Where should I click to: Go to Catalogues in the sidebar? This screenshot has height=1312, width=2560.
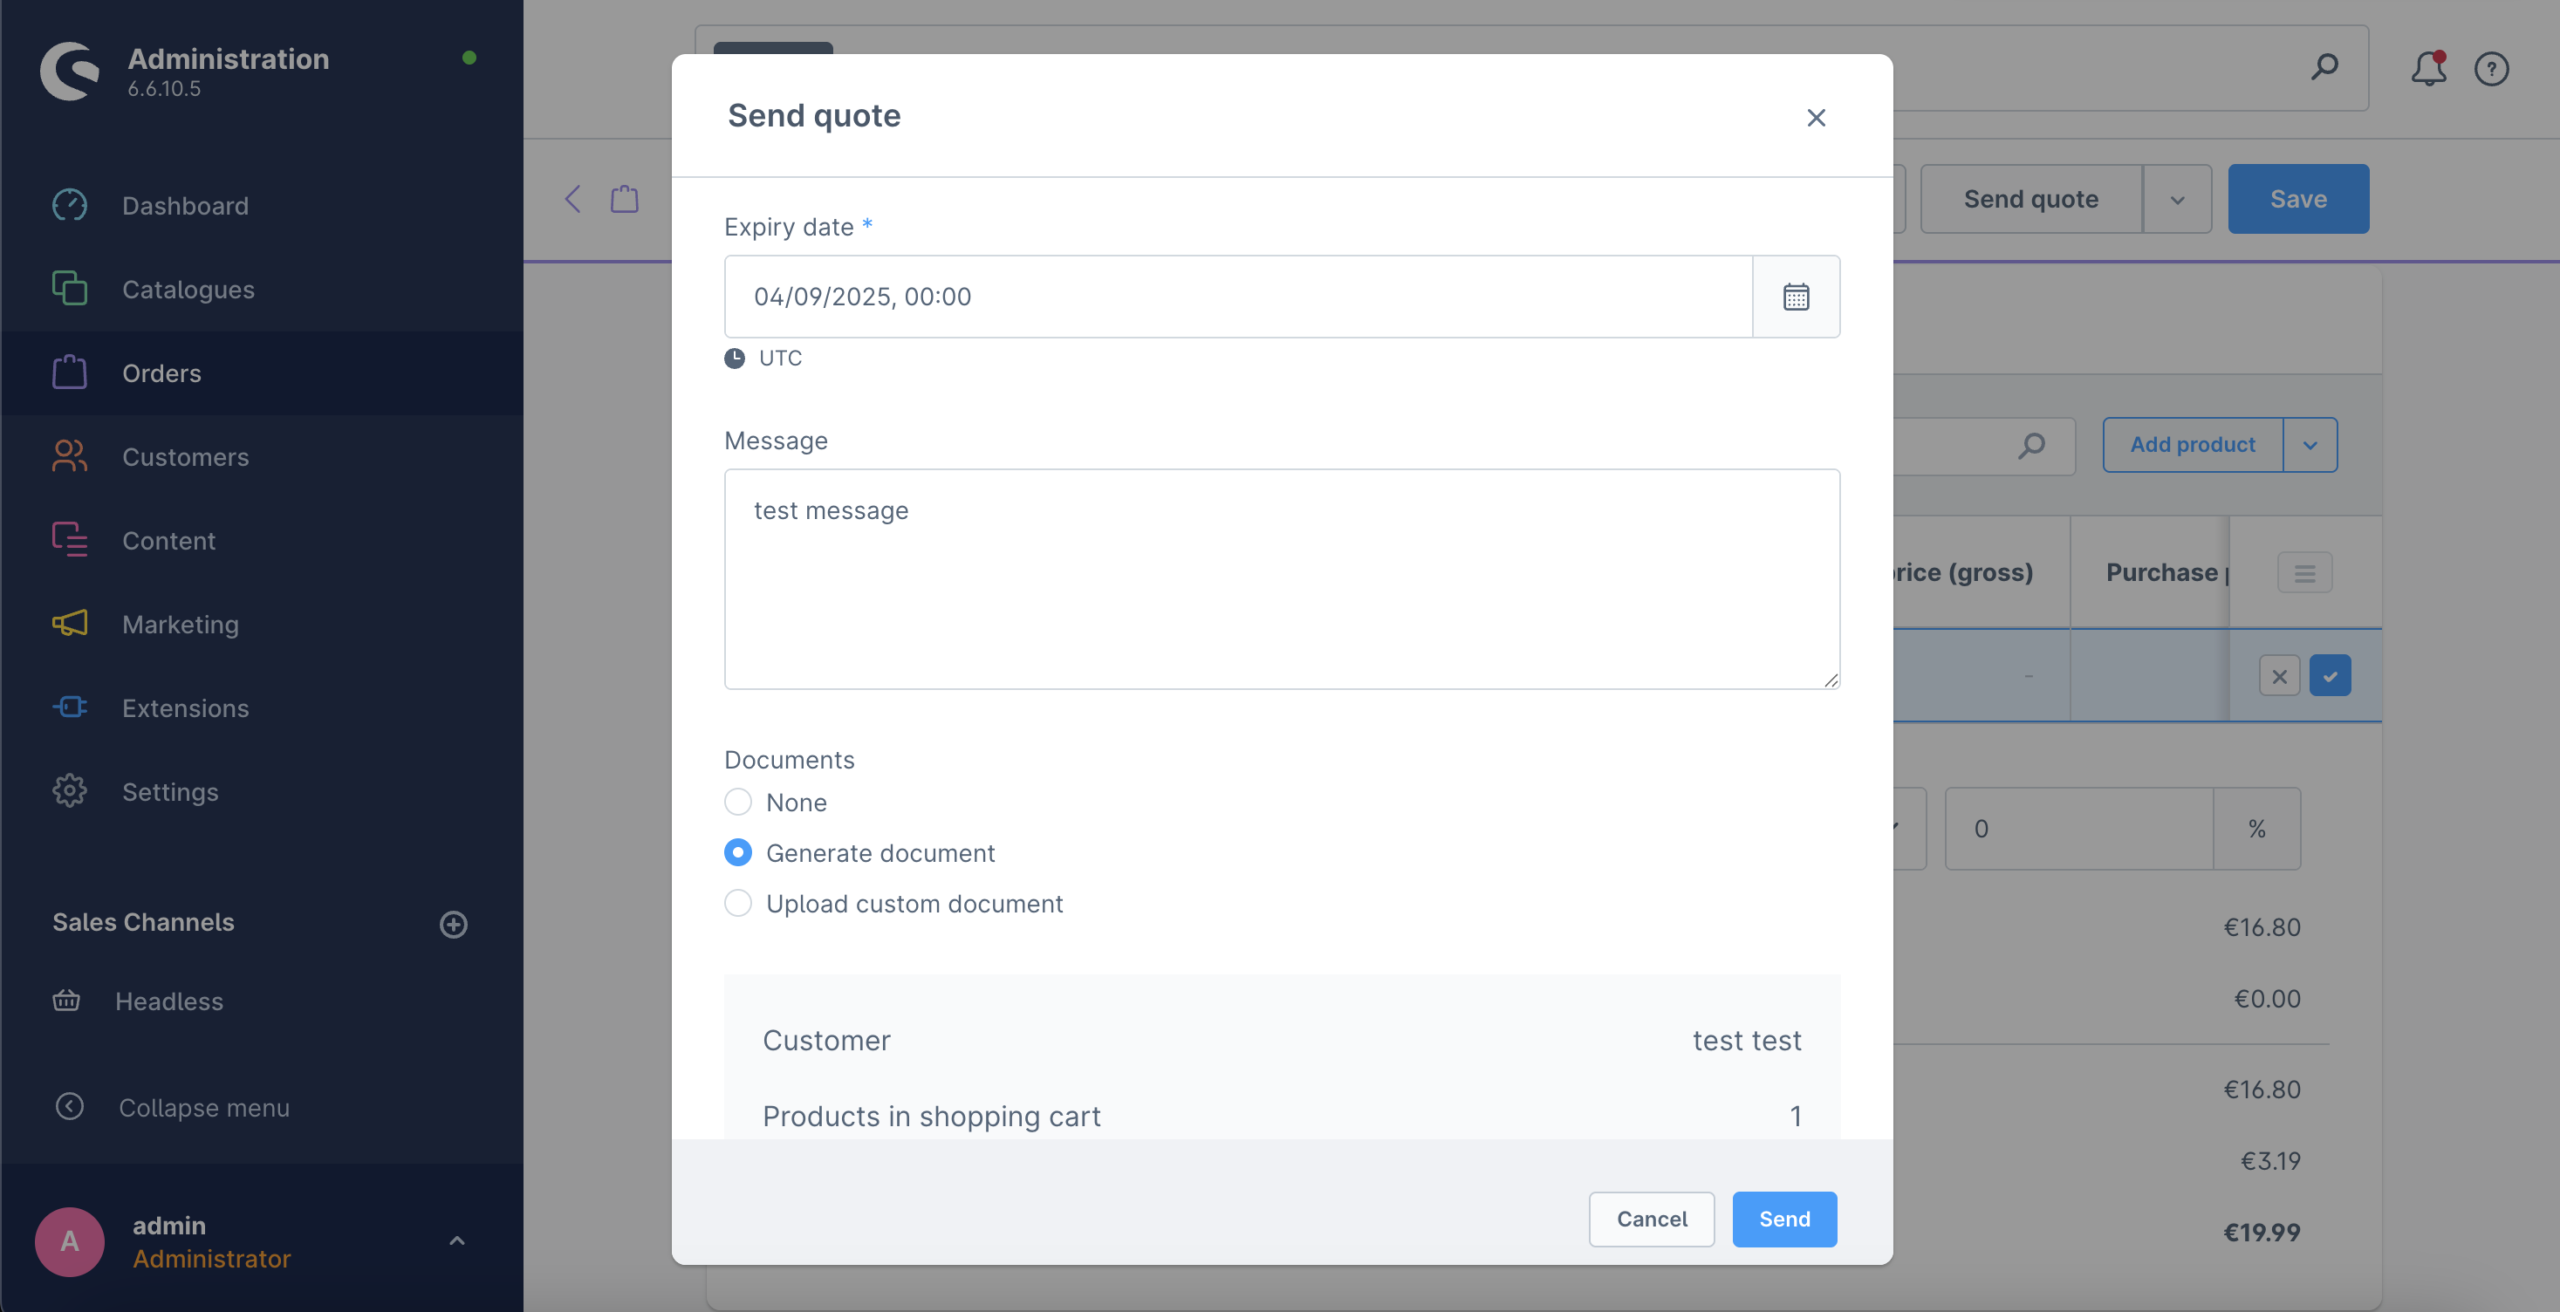[188, 290]
